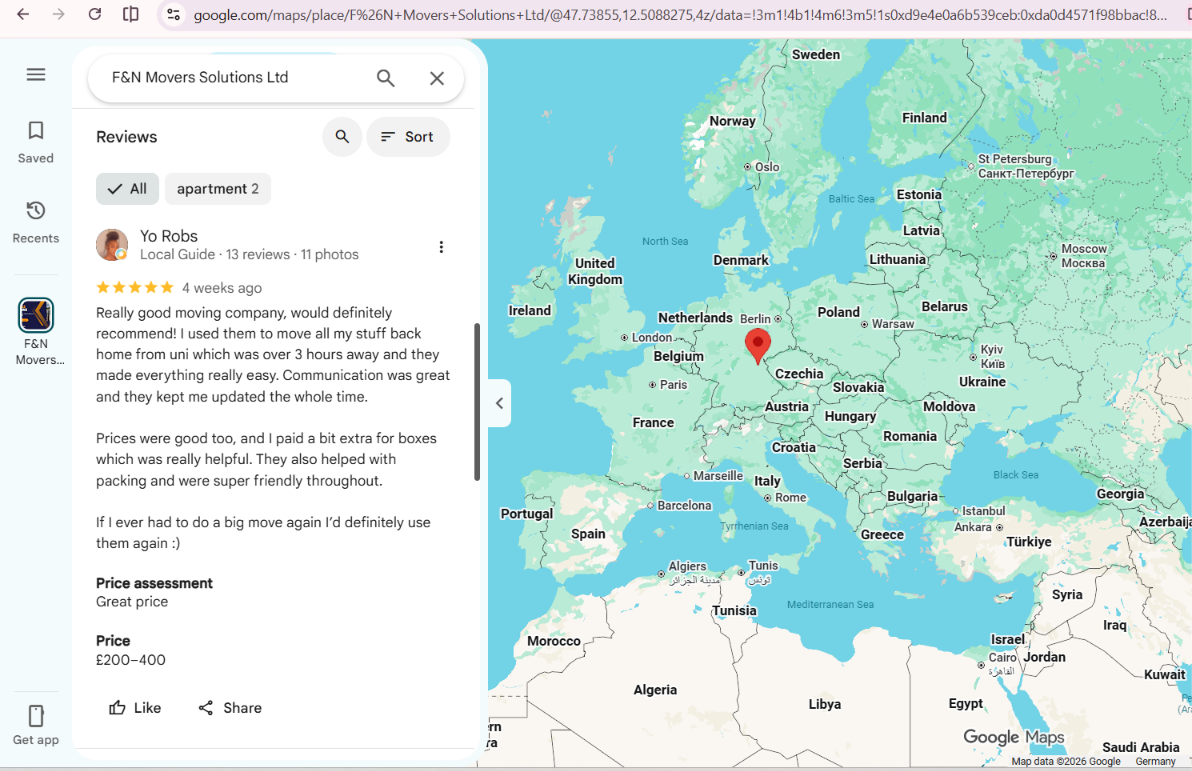This screenshot has width=1192, height=771.
Task: Search within reviews using magnifier button
Action: pos(342,137)
